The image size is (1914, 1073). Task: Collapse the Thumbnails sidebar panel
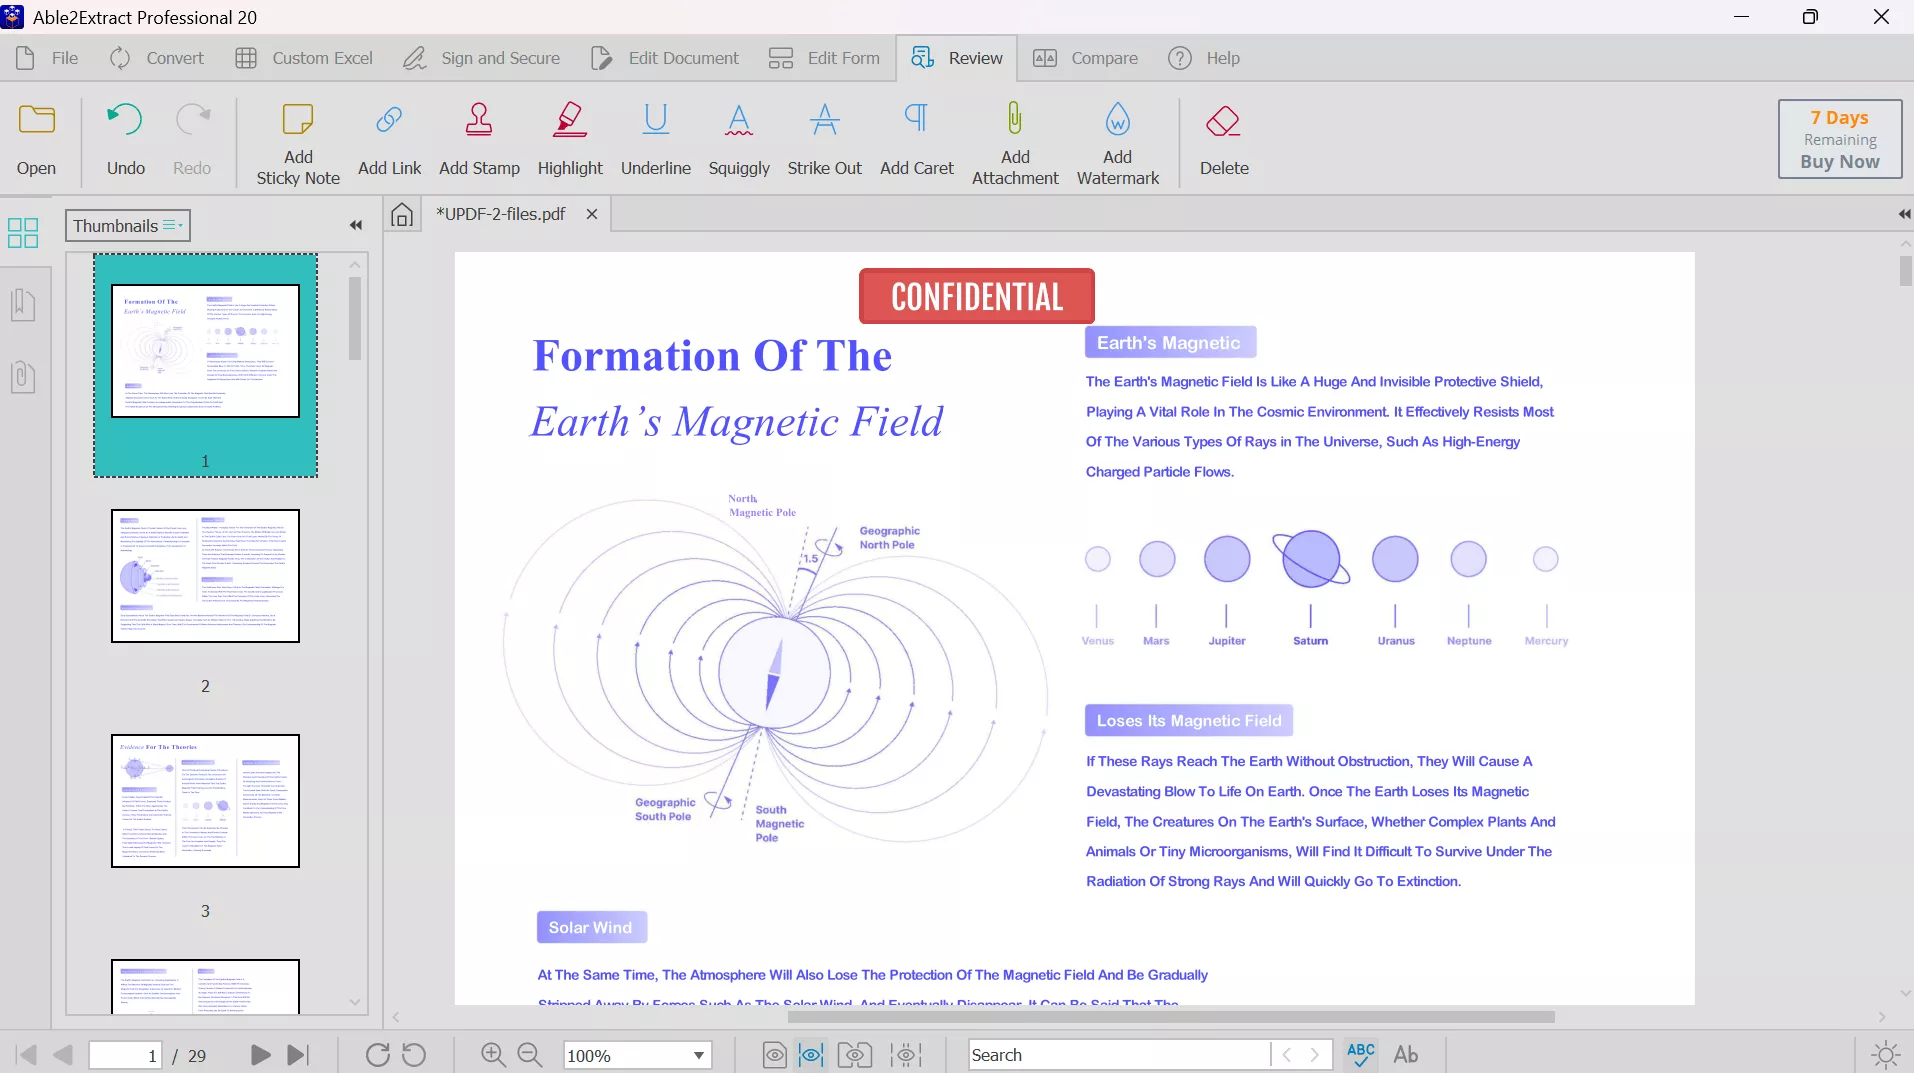[x=356, y=225]
